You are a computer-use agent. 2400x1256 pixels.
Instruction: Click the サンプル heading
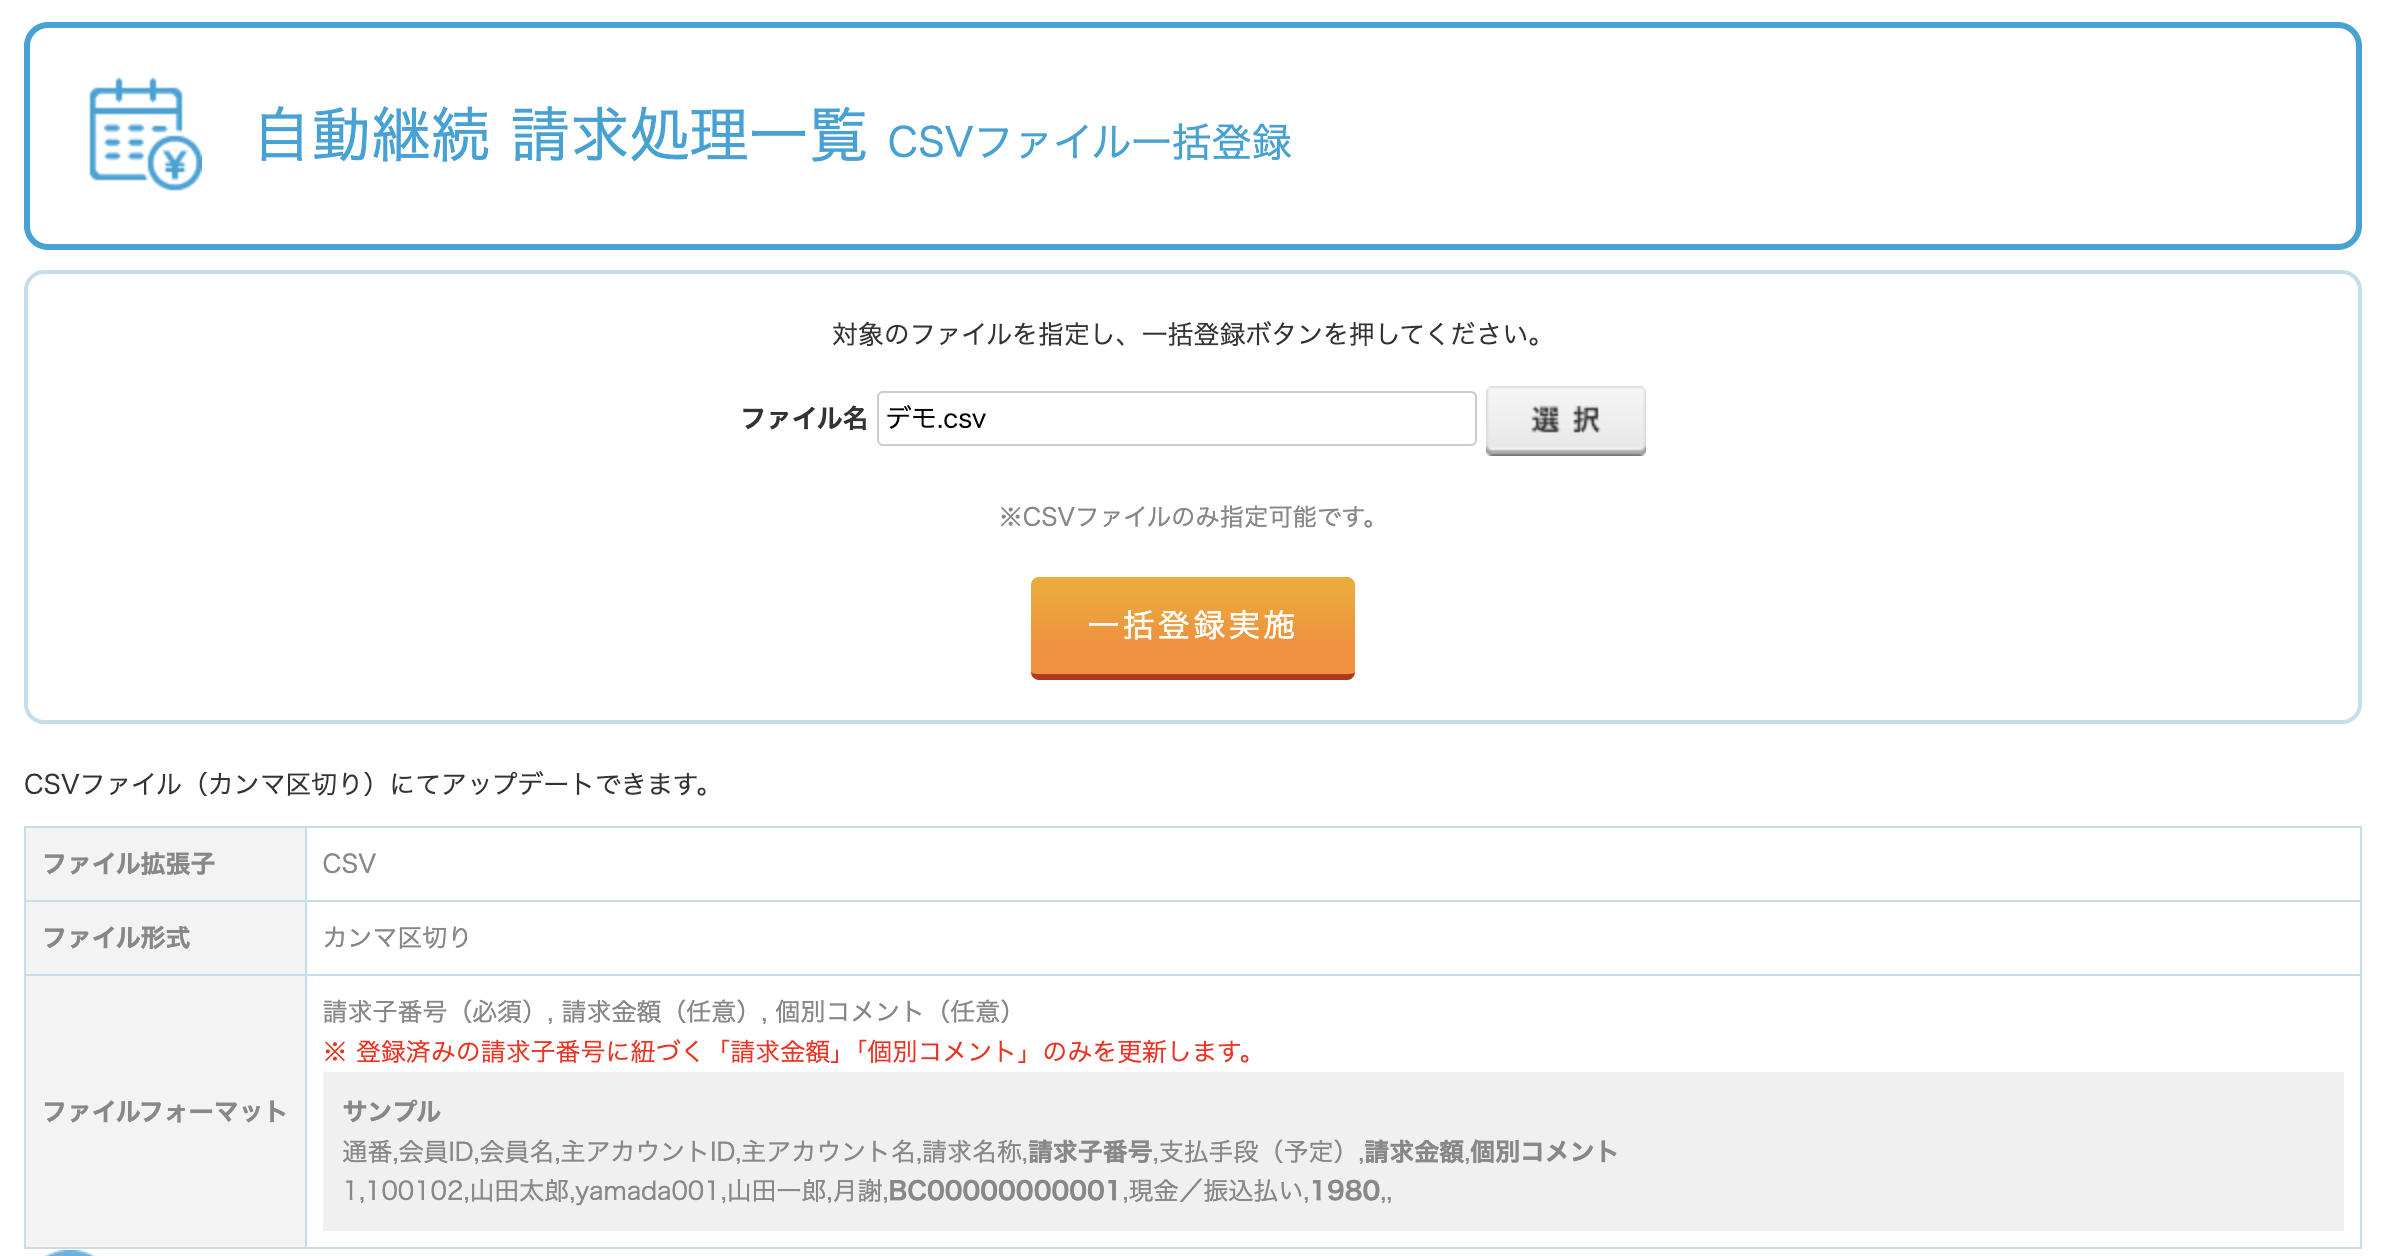point(391,1111)
